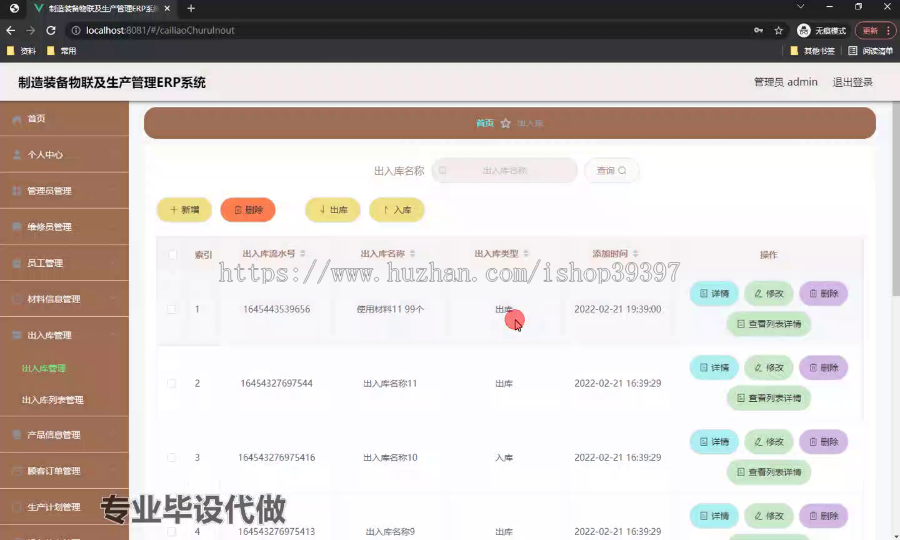Click 退出登录 to log out
The height and width of the screenshot is (540, 900).
(852, 82)
